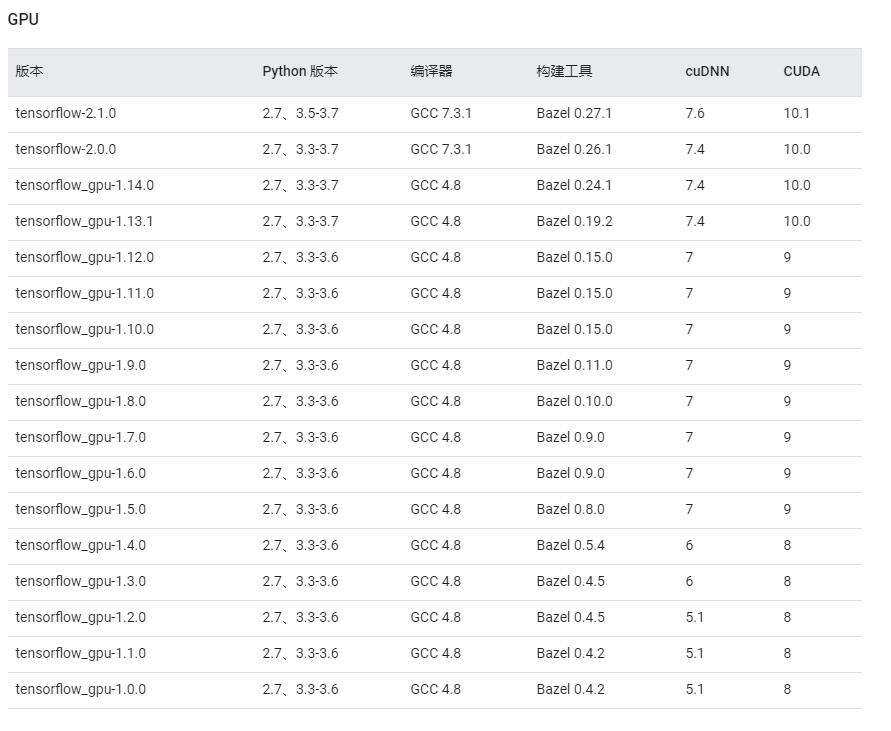Select the Bazel 0.24.1 cell
The height and width of the screenshot is (731, 891).
pyautogui.click(x=574, y=185)
